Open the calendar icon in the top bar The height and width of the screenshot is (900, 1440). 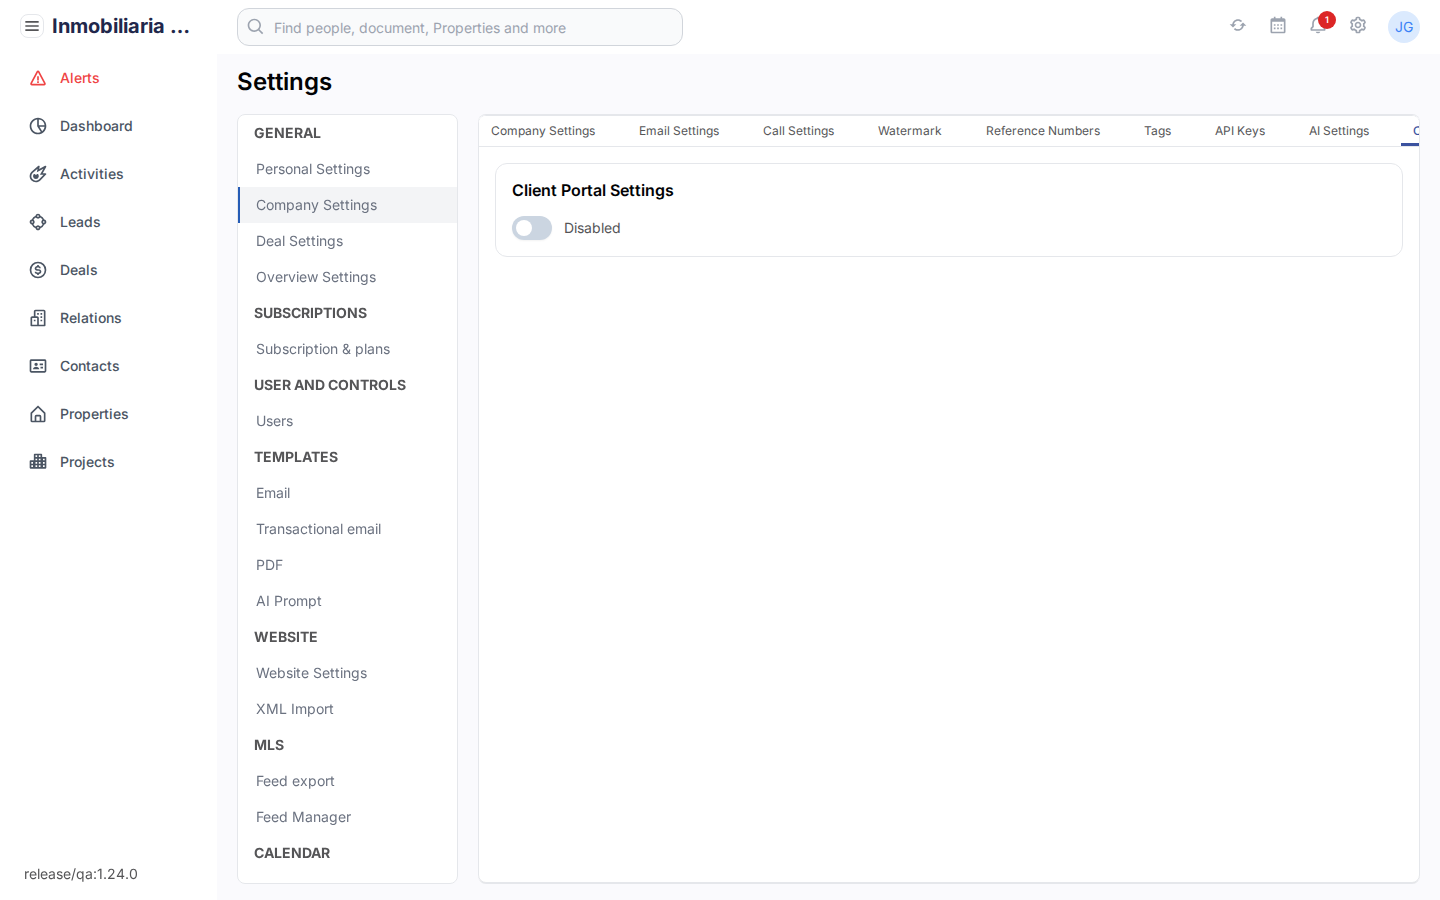pyautogui.click(x=1278, y=26)
